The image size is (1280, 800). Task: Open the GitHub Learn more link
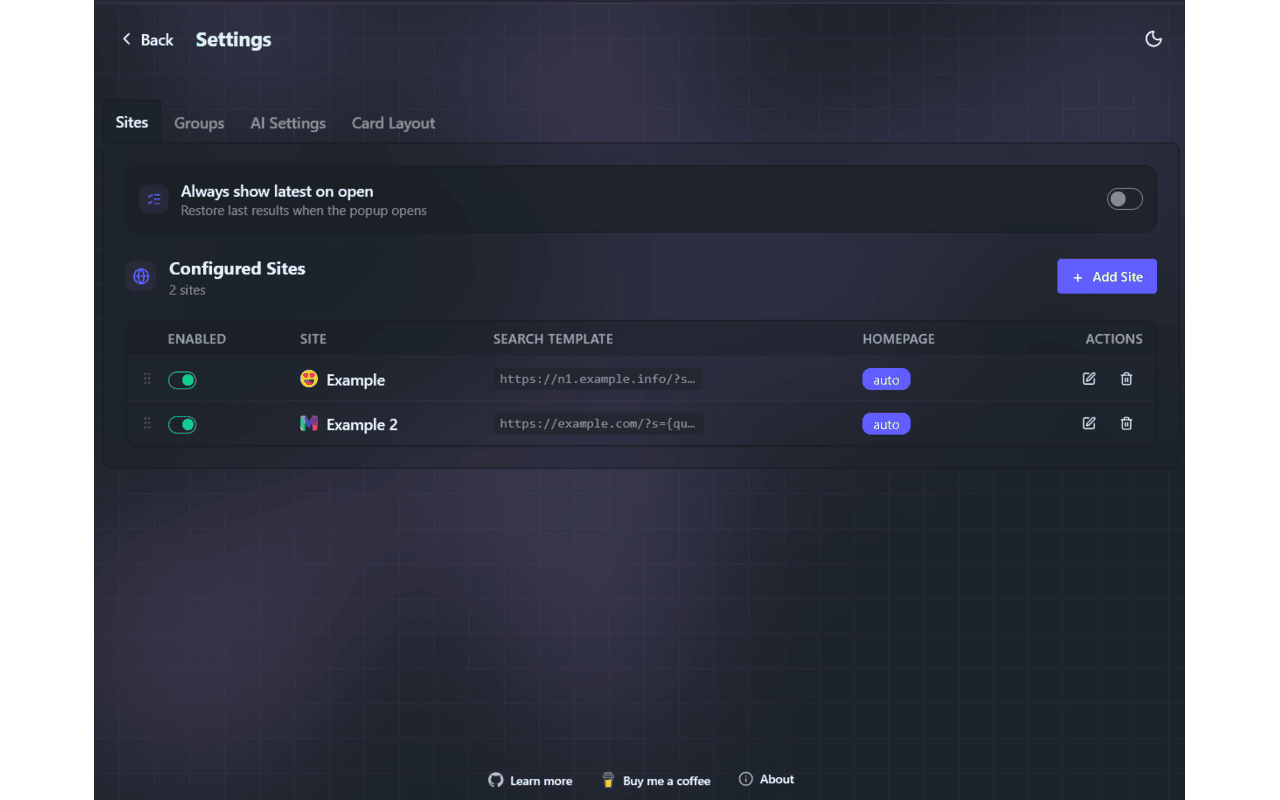point(530,781)
